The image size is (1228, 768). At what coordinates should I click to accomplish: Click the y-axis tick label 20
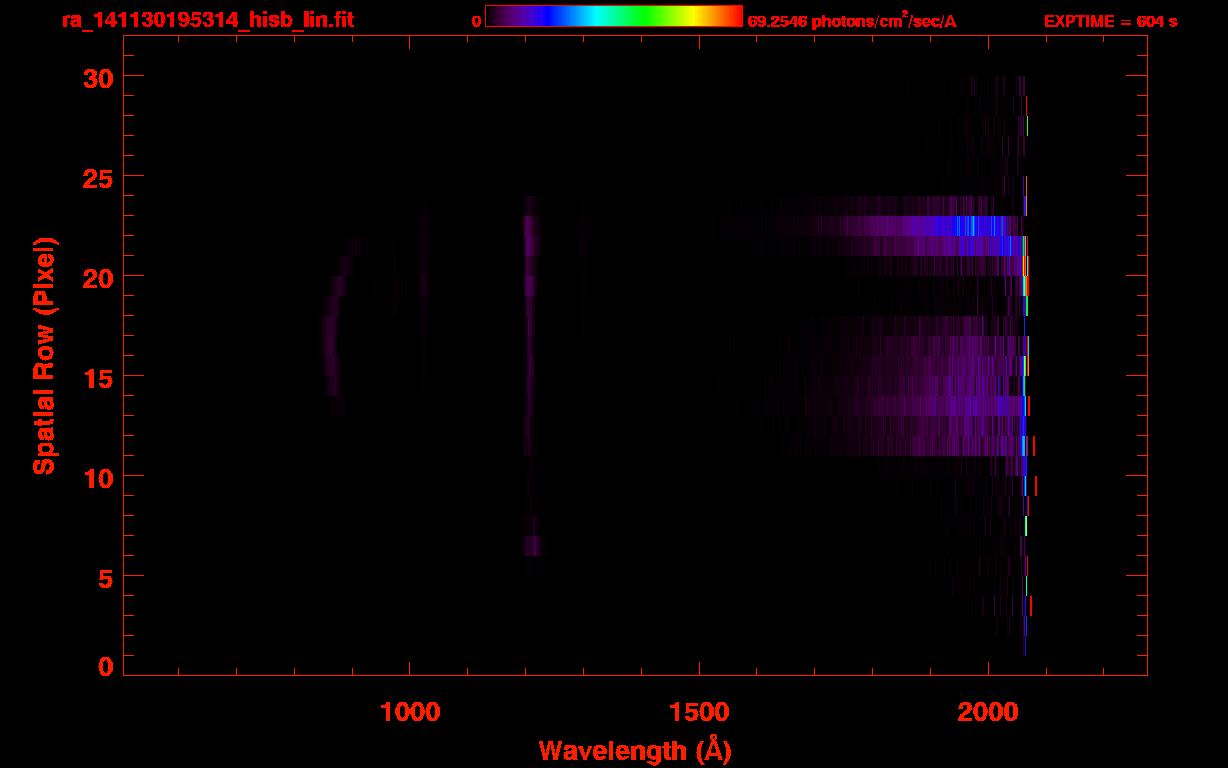pyautogui.click(x=97, y=277)
